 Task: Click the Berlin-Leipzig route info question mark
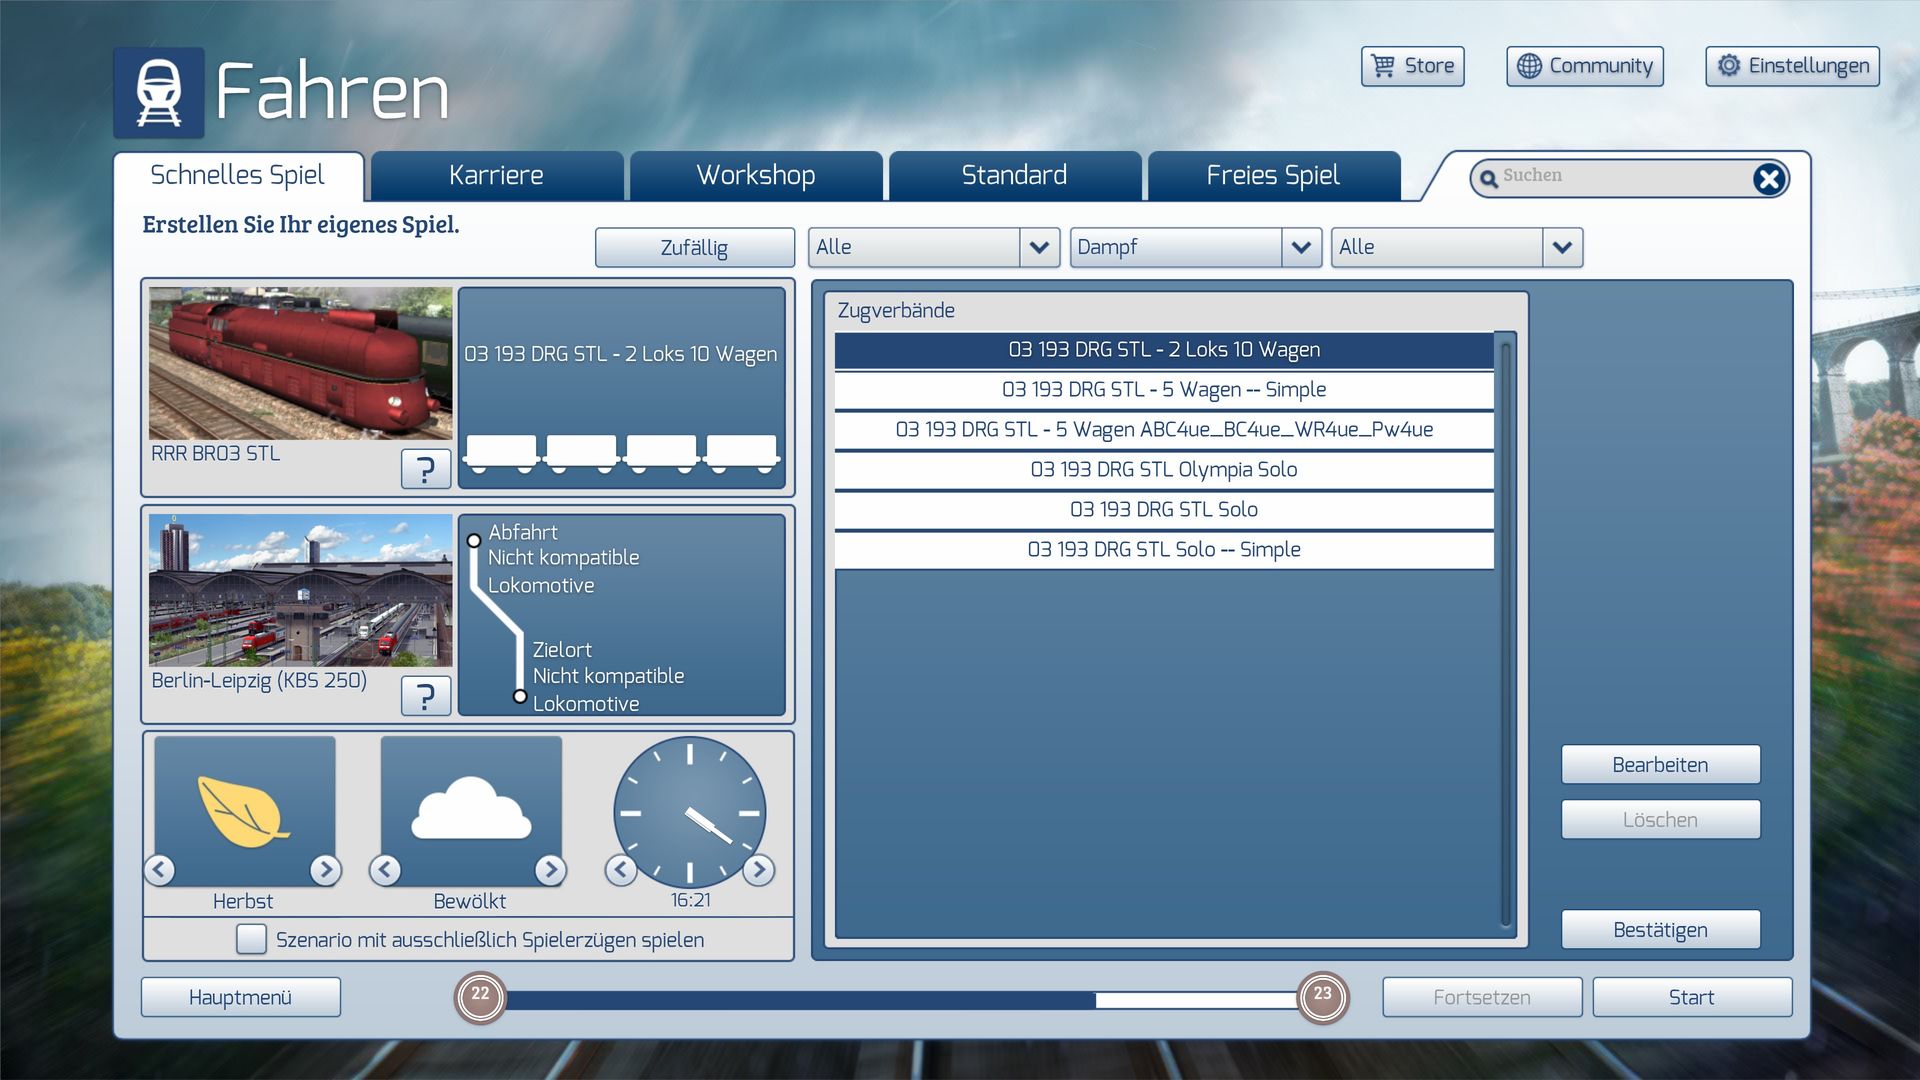coord(425,695)
